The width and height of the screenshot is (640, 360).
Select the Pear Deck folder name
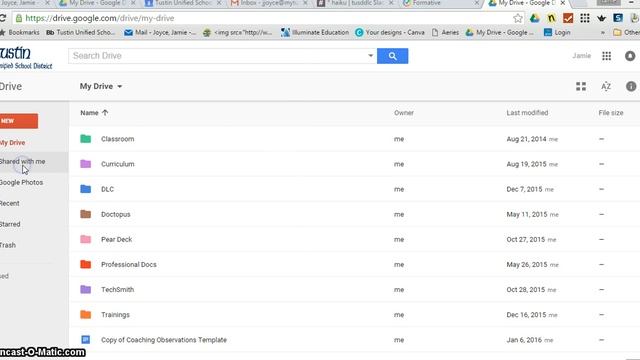(116, 240)
